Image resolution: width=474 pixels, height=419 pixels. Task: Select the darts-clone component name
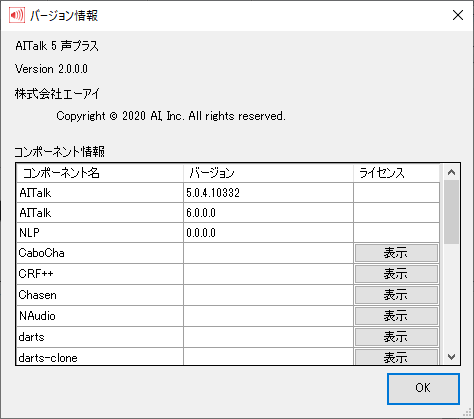pos(100,357)
